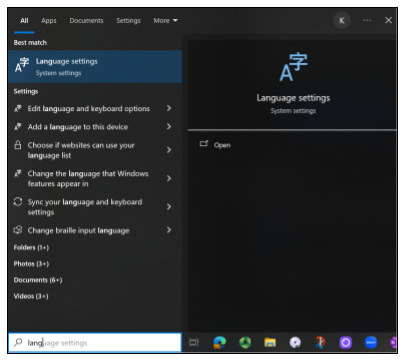Click language icon beside Edit language and keyboard
Viewport: 409px width, 360px height.
(18, 108)
